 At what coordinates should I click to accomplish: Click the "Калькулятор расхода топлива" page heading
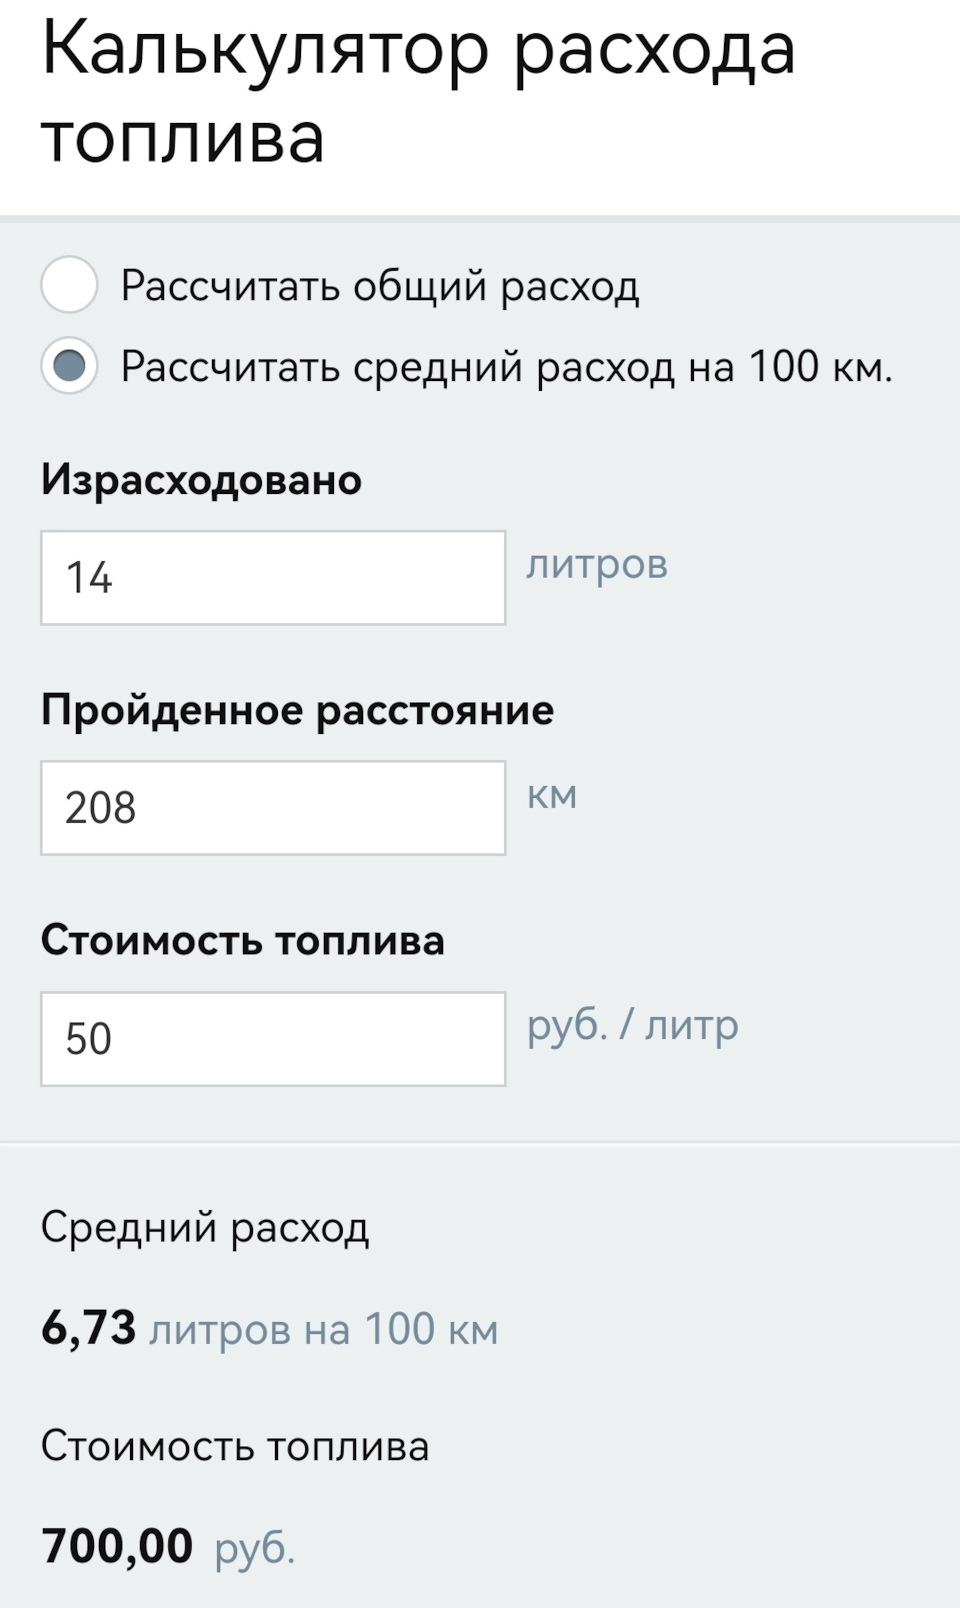(418, 92)
